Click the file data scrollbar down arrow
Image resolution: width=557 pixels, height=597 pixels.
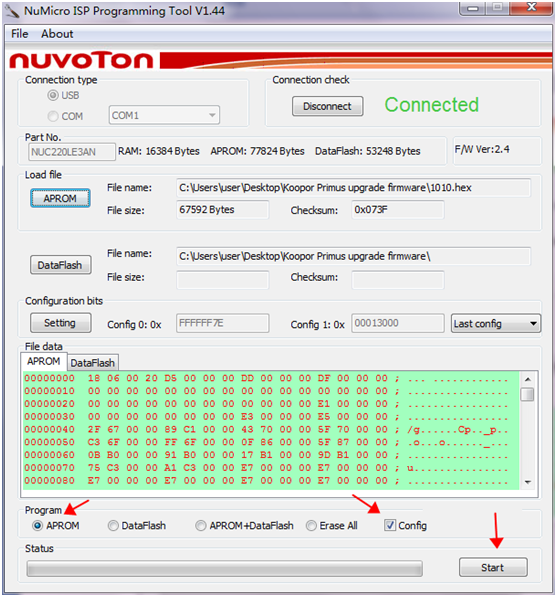pyautogui.click(x=528, y=482)
